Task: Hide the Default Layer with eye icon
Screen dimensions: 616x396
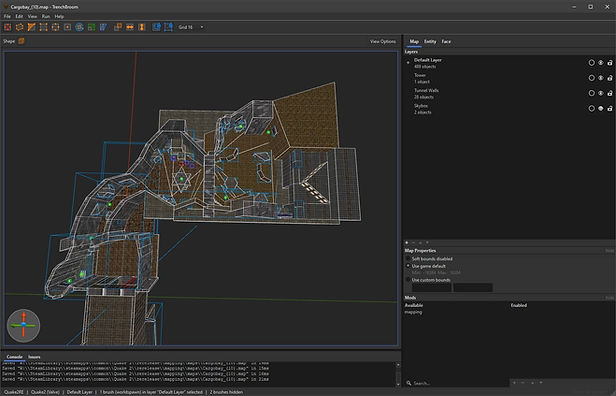Action: 601,62
